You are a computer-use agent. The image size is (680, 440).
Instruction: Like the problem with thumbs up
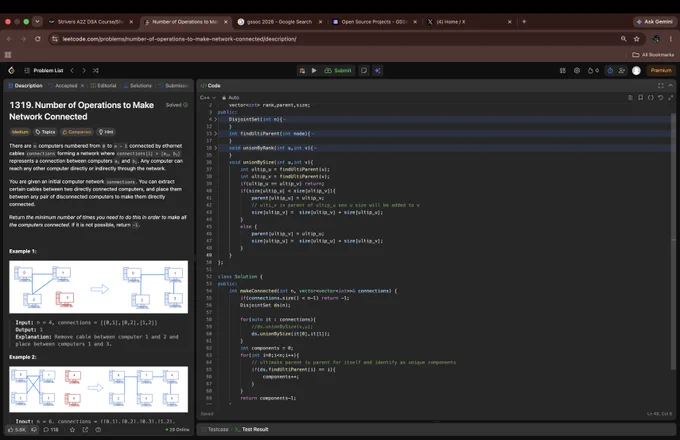click(16, 430)
